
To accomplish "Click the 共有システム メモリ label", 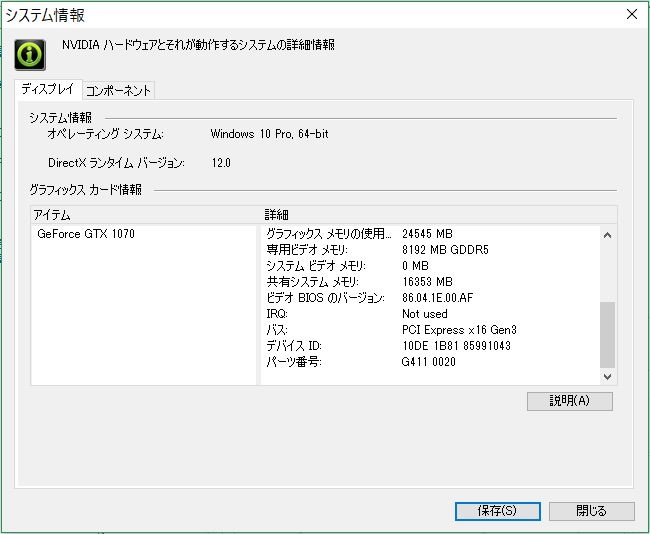I will 313,282.
